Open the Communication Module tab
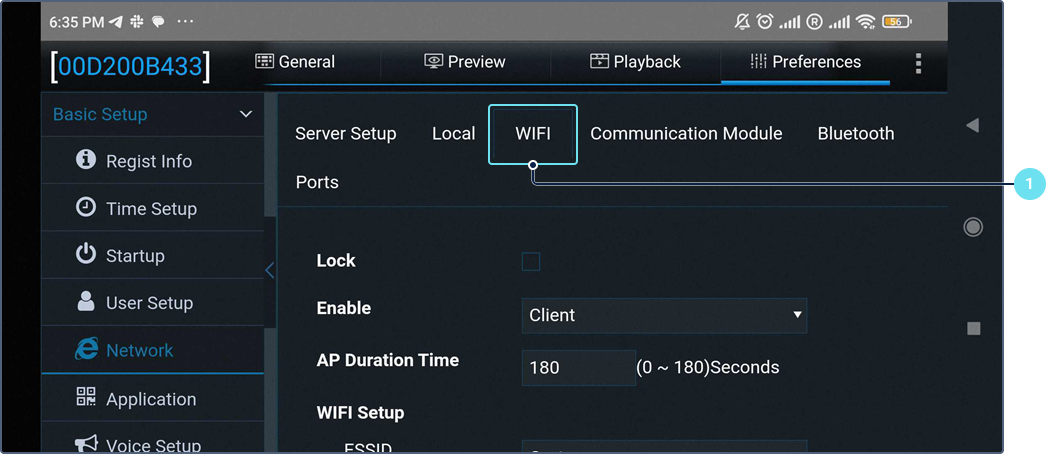This screenshot has height=454, width=1046. [686, 134]
